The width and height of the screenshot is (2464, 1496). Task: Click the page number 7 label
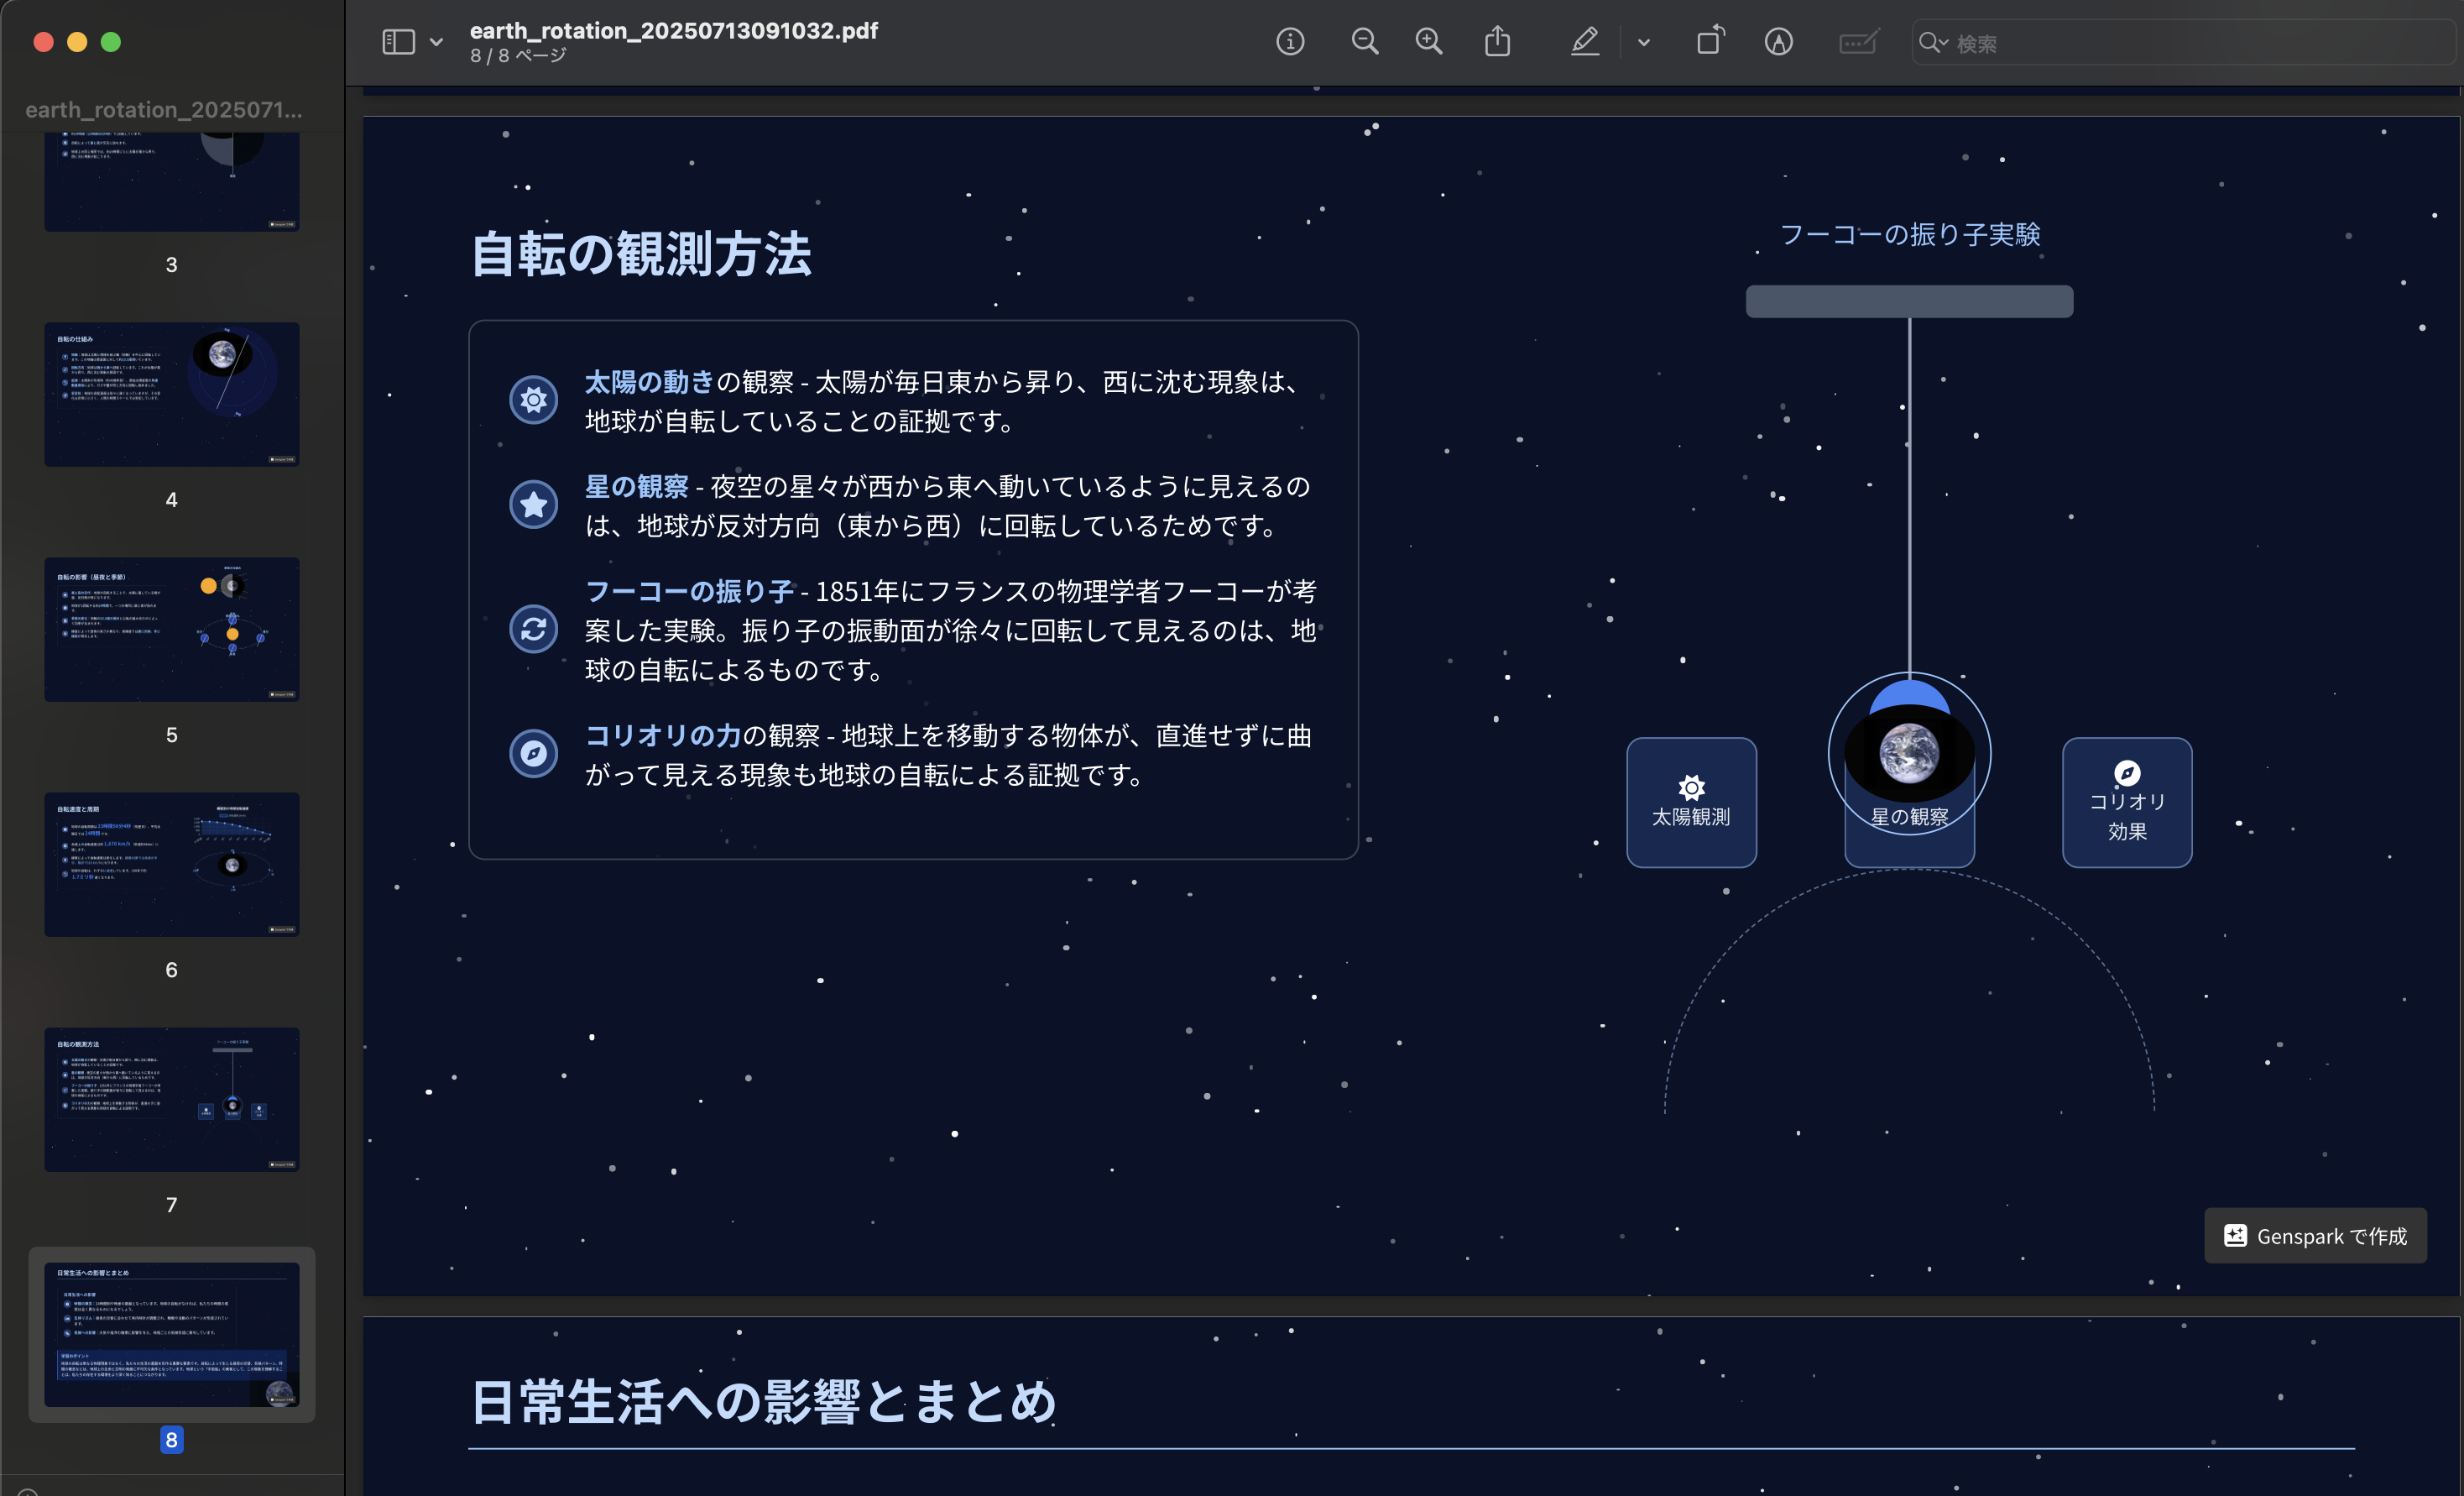[x=172, y=1205]
